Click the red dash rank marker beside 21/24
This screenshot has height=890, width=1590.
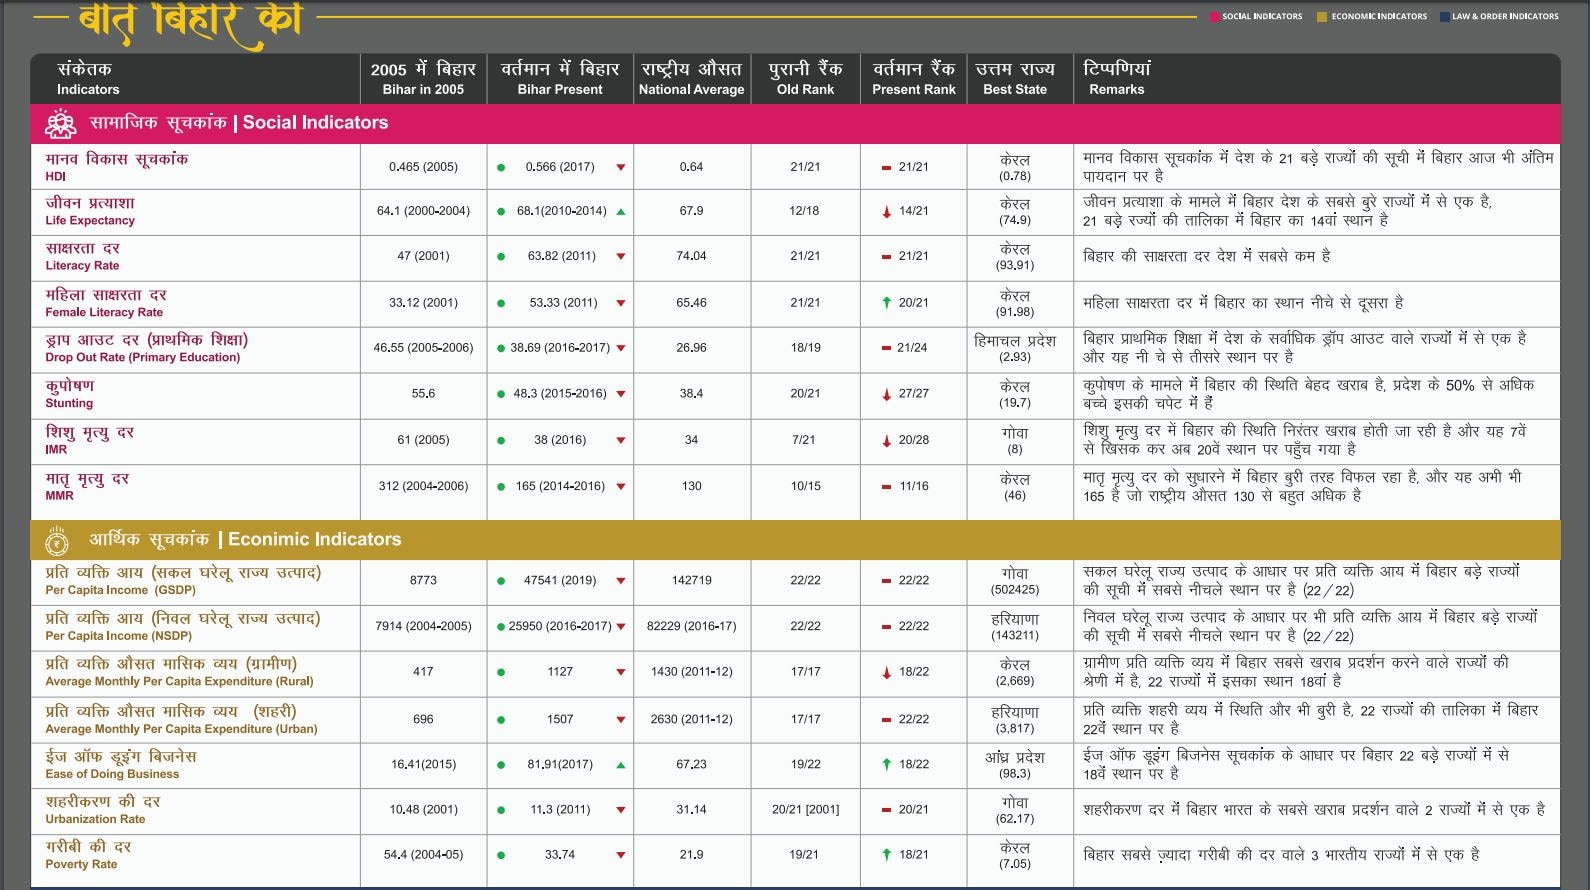tap(886, 348)
